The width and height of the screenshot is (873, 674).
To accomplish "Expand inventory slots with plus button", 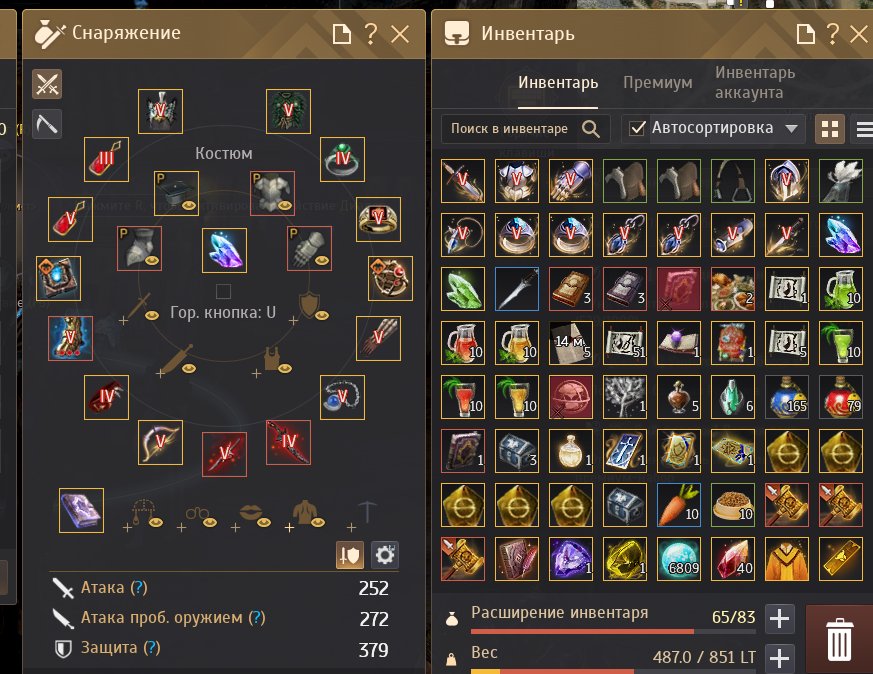I will point(779,619).
